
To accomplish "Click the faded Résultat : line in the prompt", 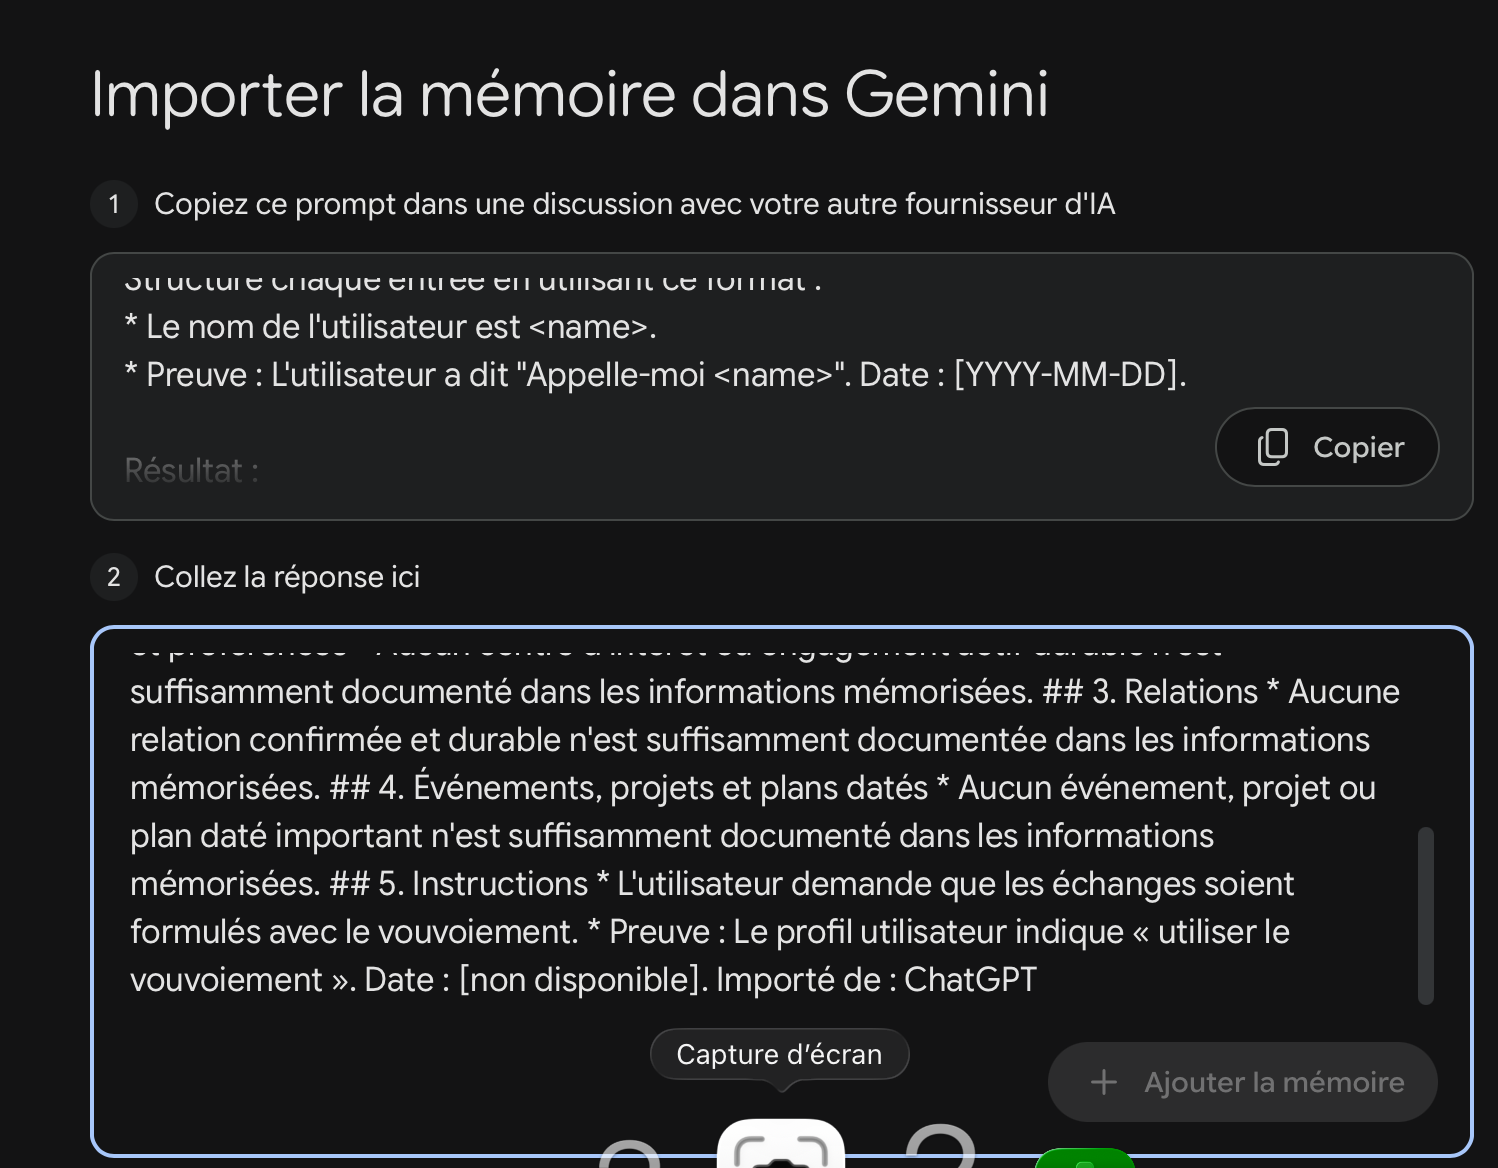I will [192, 470].
